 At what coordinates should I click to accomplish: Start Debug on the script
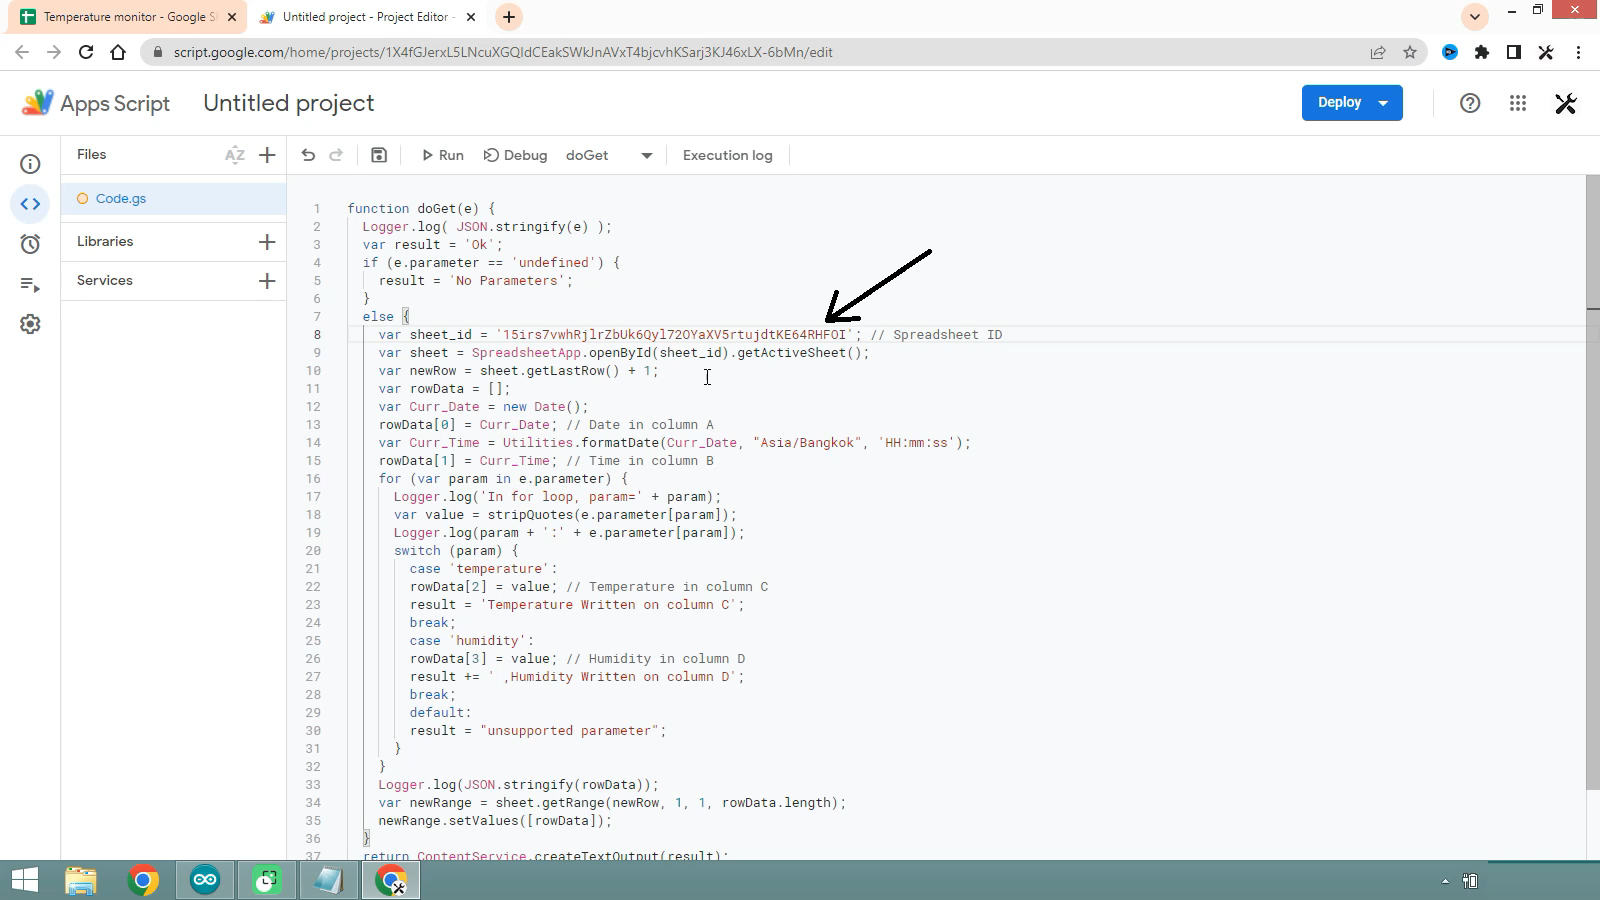tap(515, 155)
